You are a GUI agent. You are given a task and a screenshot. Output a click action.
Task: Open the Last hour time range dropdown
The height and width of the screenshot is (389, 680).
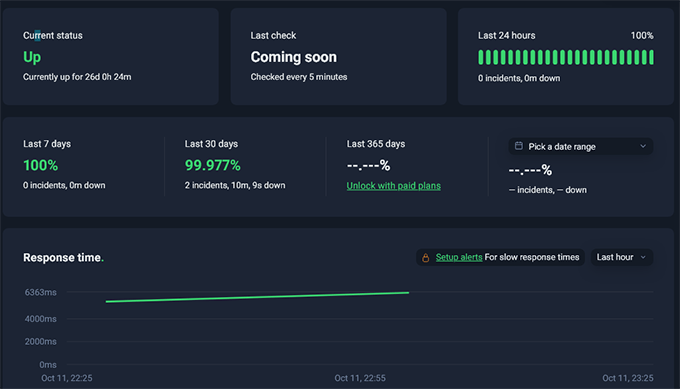click(621, 257)
